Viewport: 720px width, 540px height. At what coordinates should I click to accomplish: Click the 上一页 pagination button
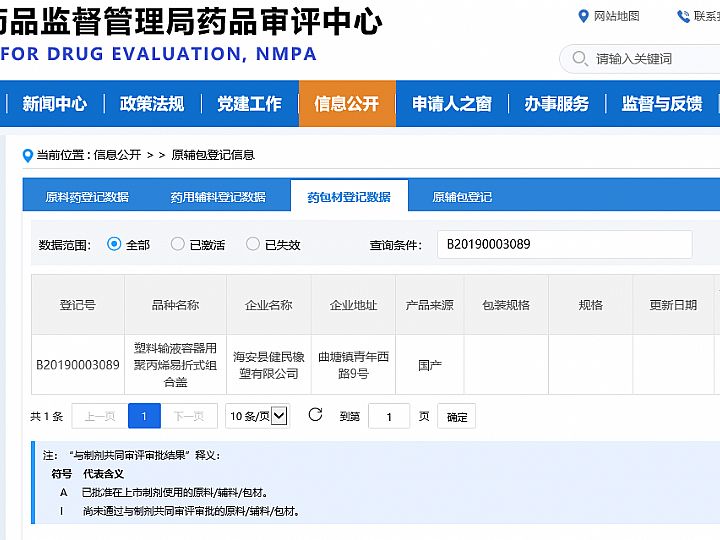coord(100,416)
